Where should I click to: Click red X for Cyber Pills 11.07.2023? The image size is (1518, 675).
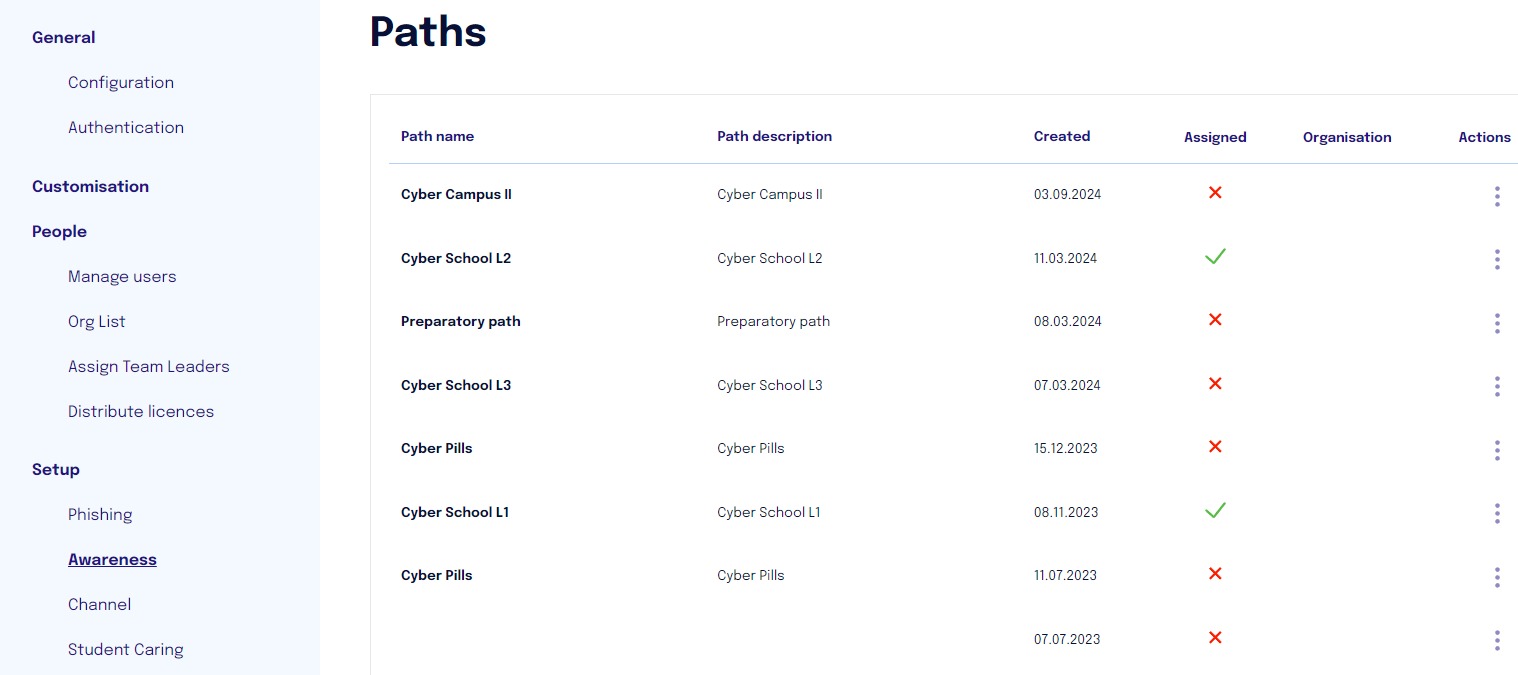click(1215, 574)
